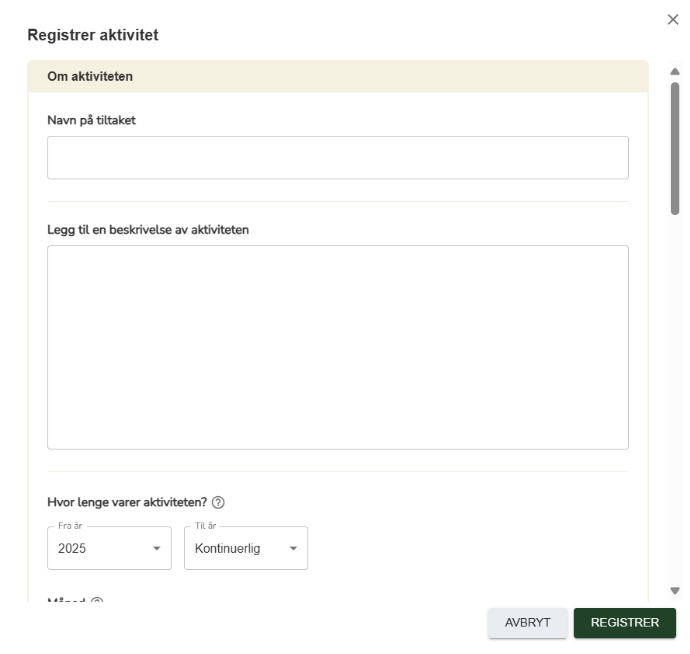
Task: Click the Fra år dropdown arrow
Action: 156,548
